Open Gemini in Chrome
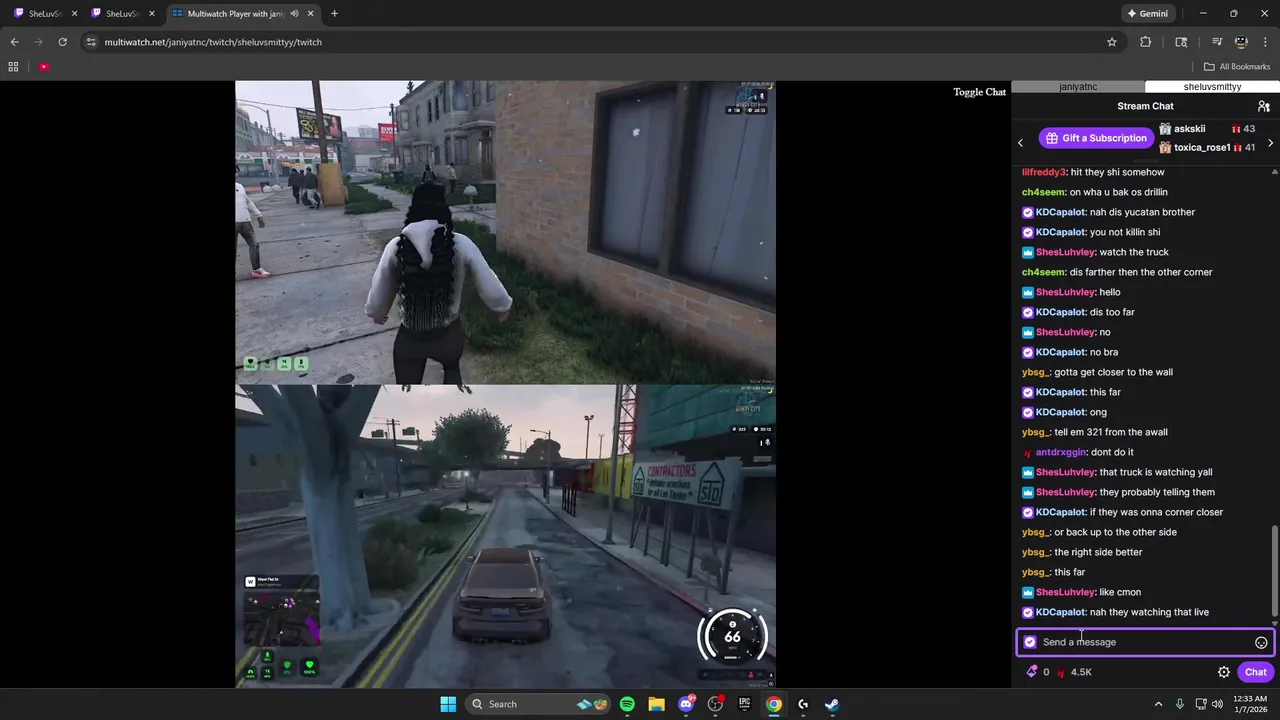The width and height of the screenshot is (1280, 720). coord(1147,14)
